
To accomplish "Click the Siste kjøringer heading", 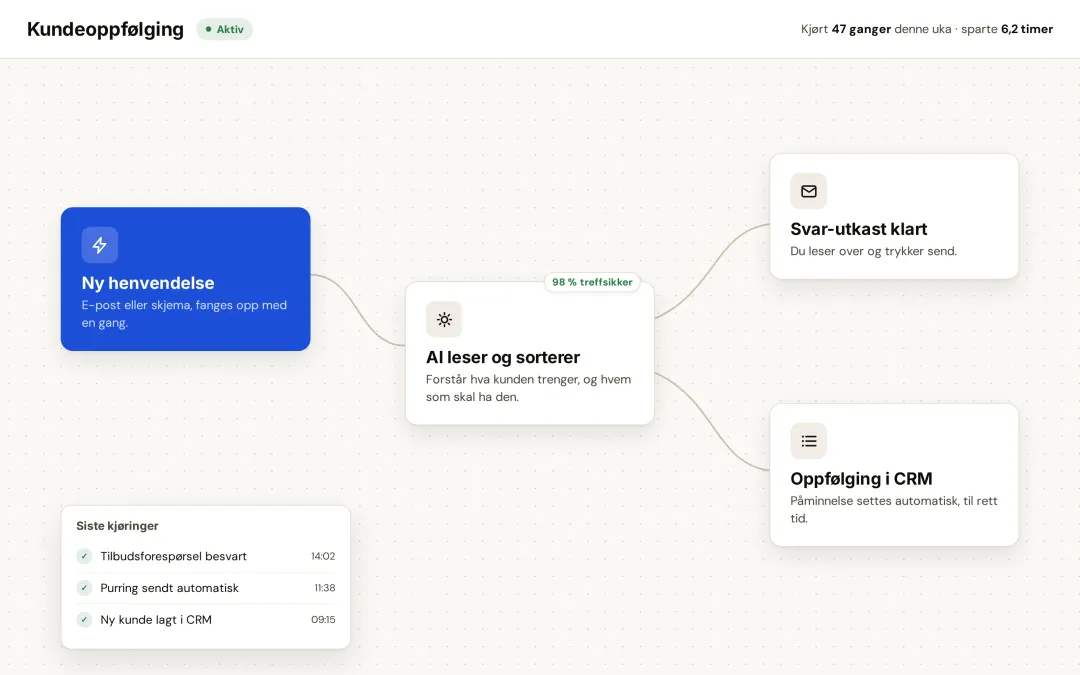I will [117, 526].
